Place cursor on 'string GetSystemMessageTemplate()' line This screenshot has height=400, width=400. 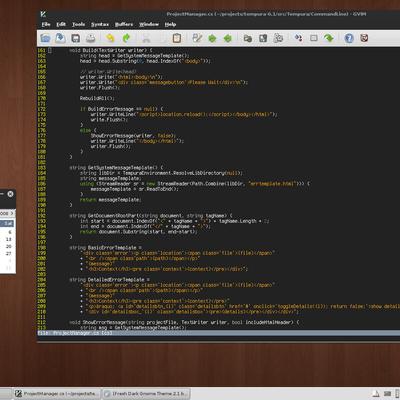(x=116, y=168)
